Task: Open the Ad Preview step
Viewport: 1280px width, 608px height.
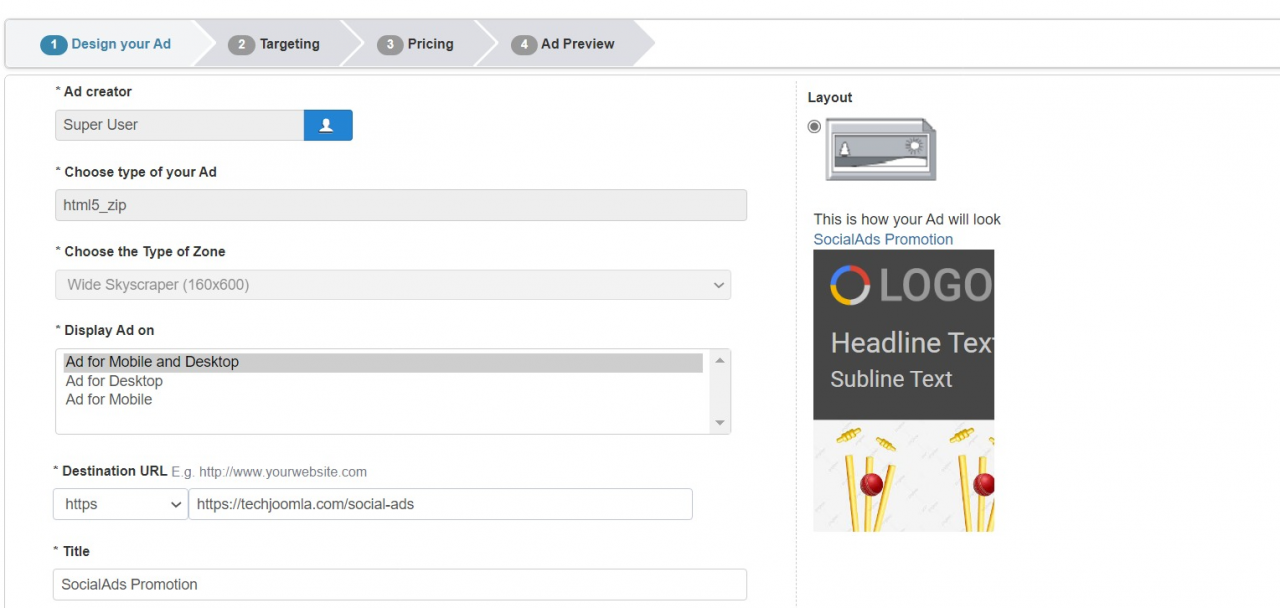Action: coord(563,44)
